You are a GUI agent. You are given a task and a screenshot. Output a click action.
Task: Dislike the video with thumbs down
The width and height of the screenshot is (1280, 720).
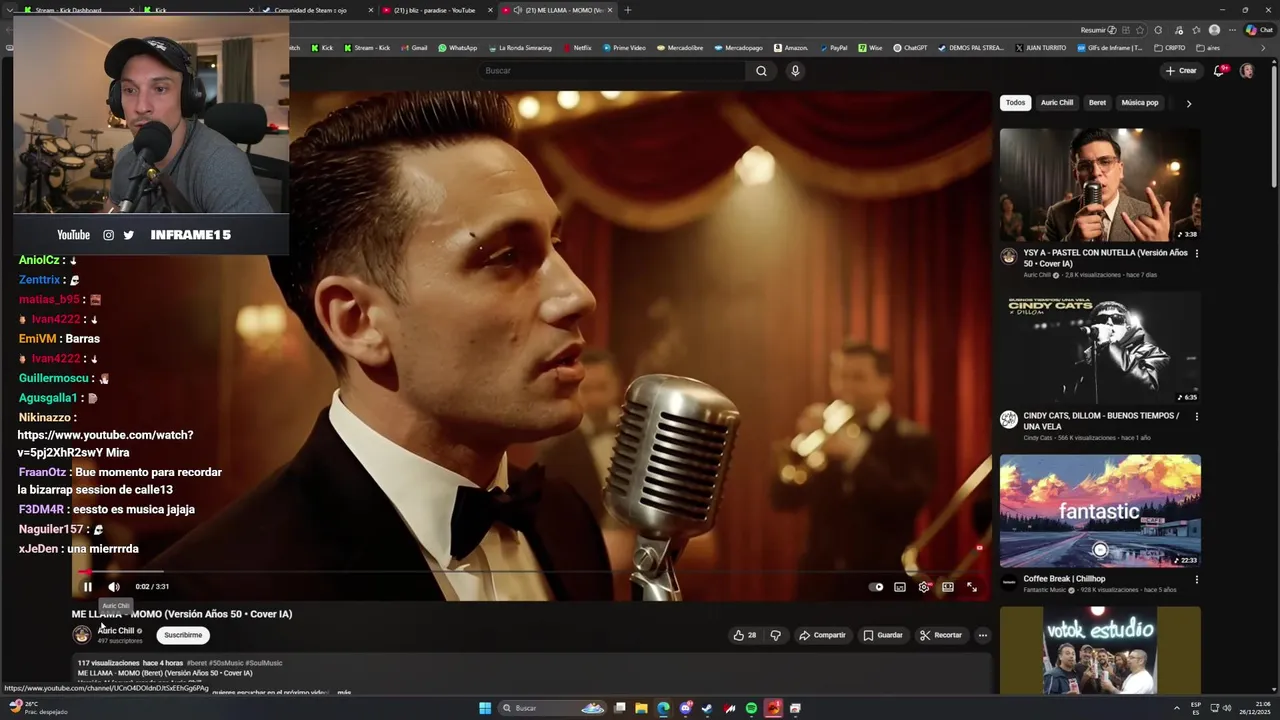click(x=775, y=635)
